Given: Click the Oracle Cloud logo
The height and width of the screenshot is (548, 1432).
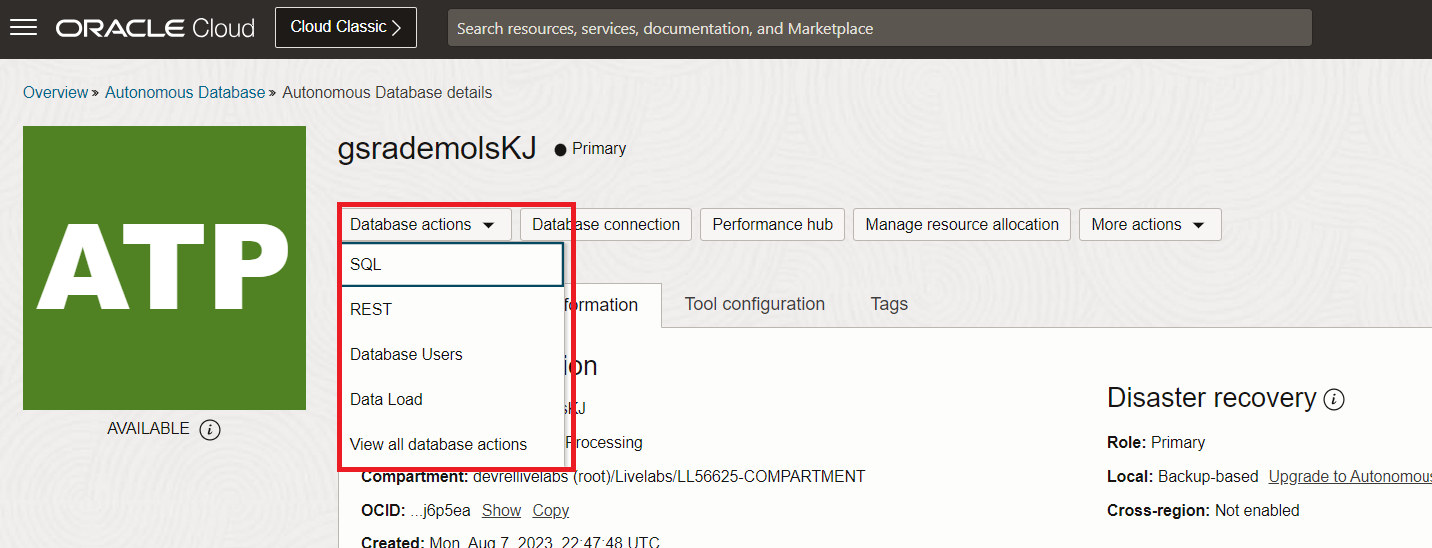Looking at the screenshot, I should [x=155, y=28].
